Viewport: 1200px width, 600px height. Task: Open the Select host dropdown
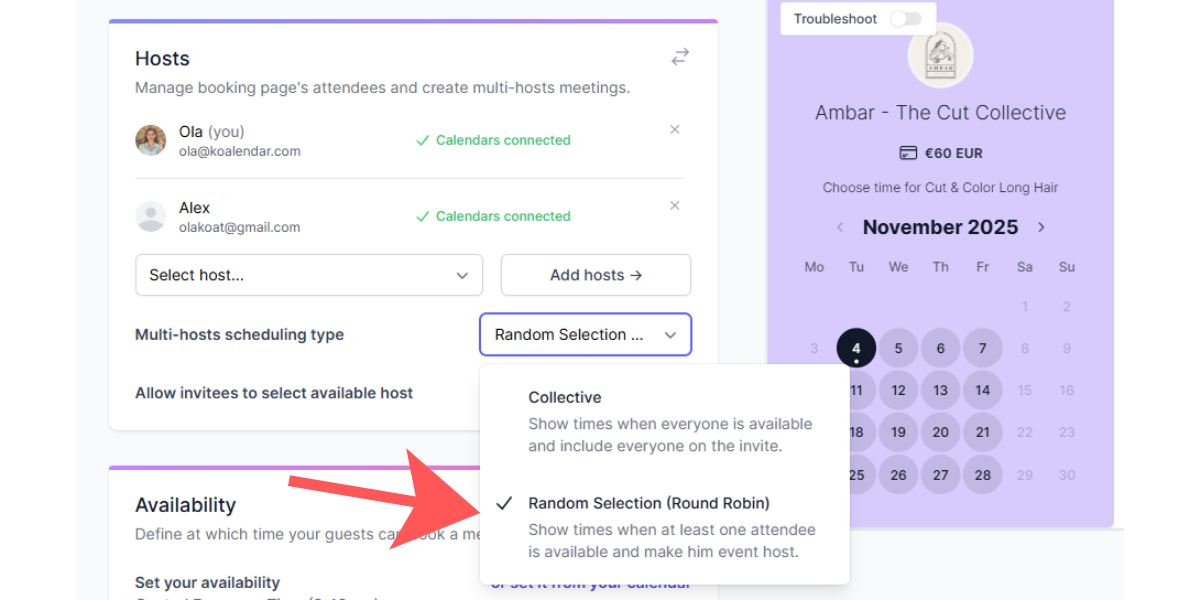(x=308, y=274)
